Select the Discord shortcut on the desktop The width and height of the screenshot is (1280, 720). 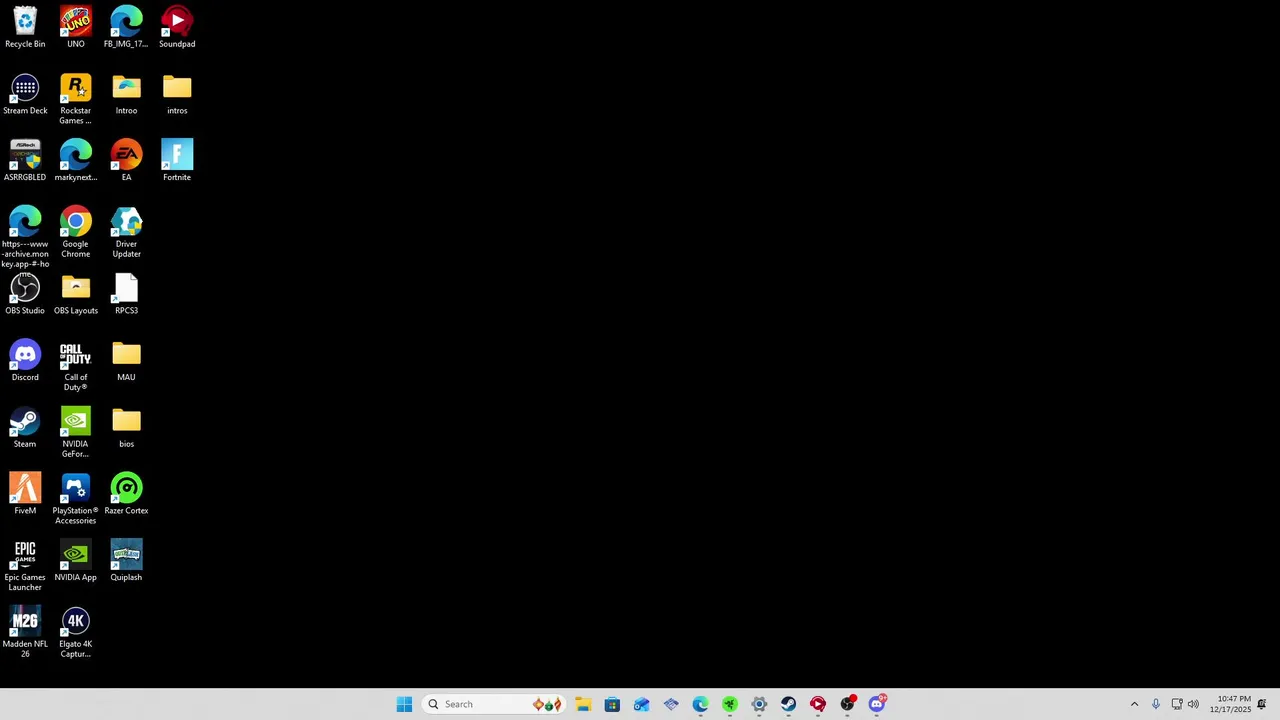pos(25,361)
